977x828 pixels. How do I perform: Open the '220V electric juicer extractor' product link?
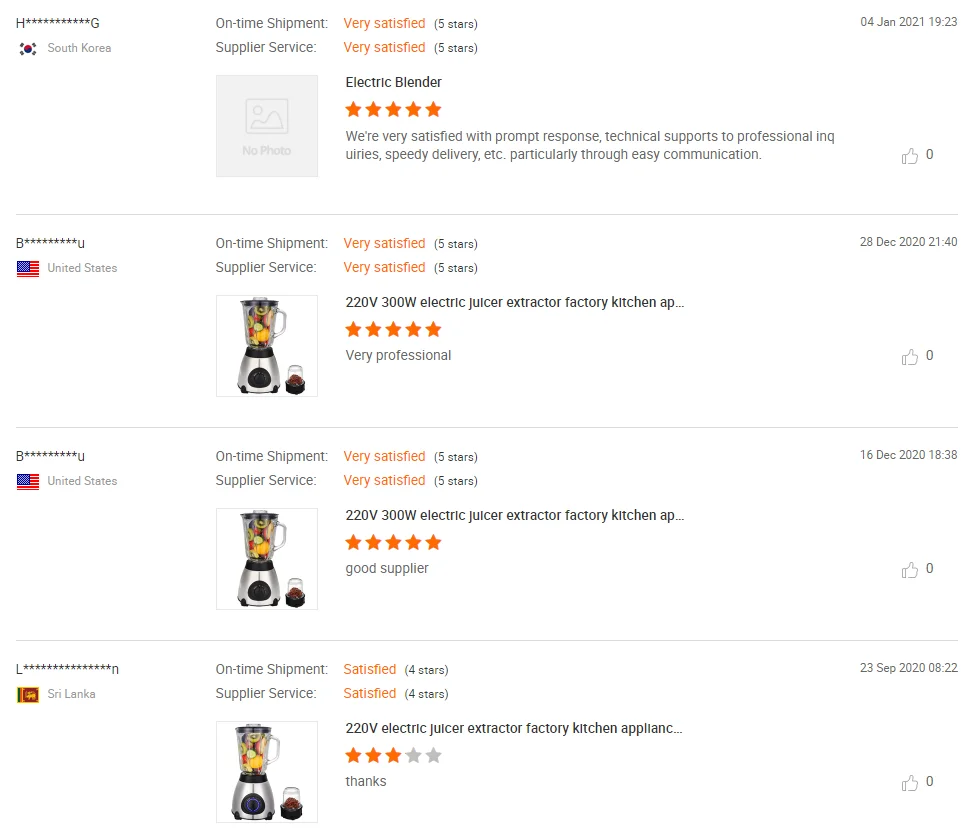tap(514, 729)
